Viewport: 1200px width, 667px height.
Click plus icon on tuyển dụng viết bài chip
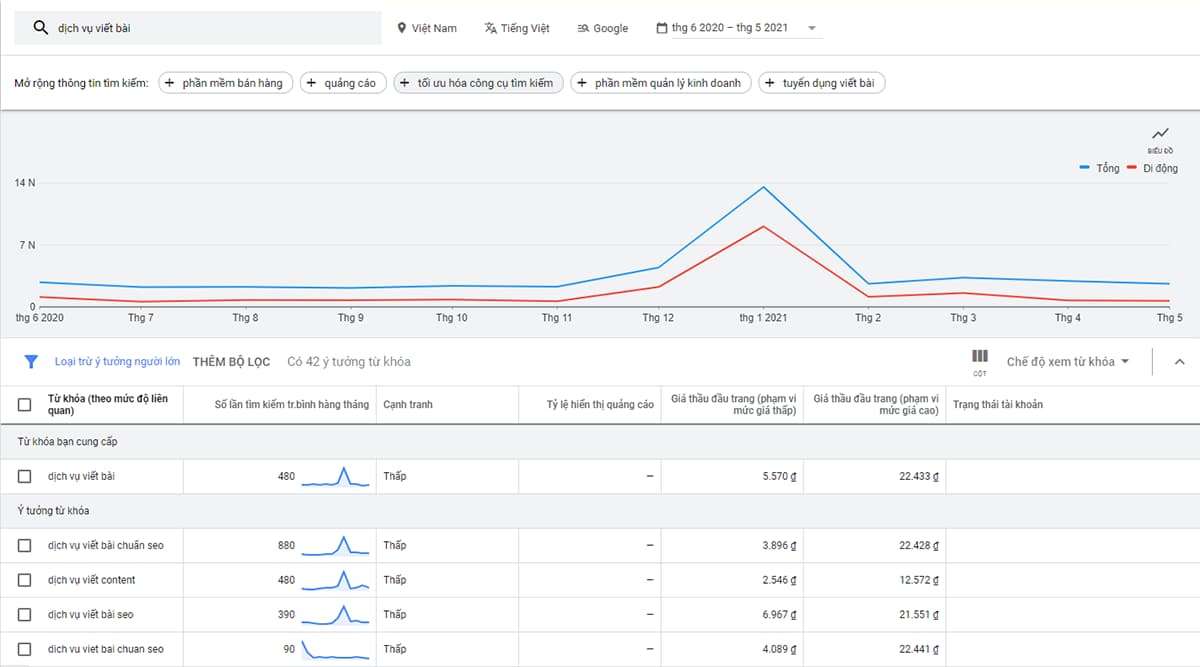[770, 83]
